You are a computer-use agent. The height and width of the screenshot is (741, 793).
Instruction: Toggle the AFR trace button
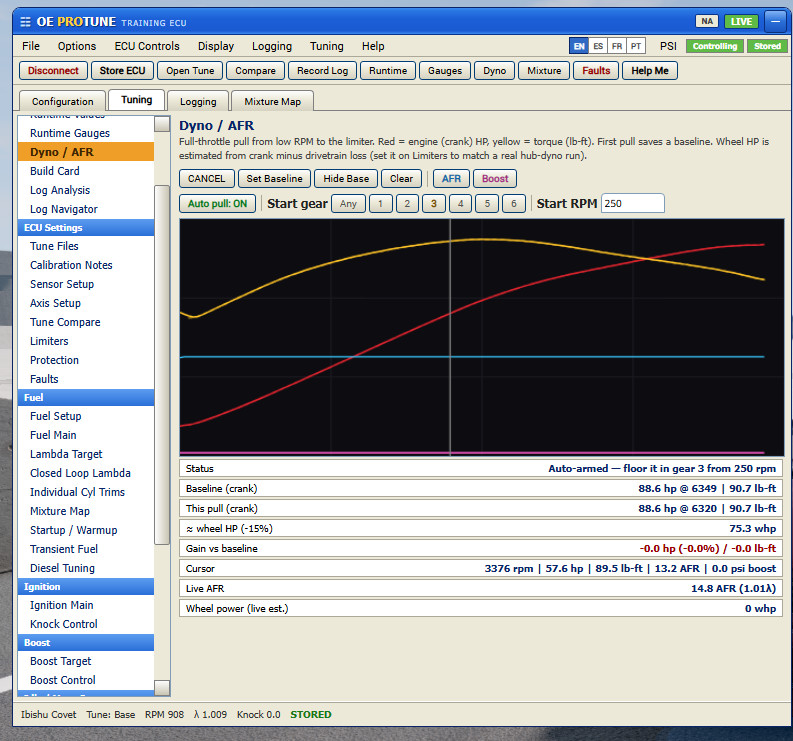coord(451,179)
